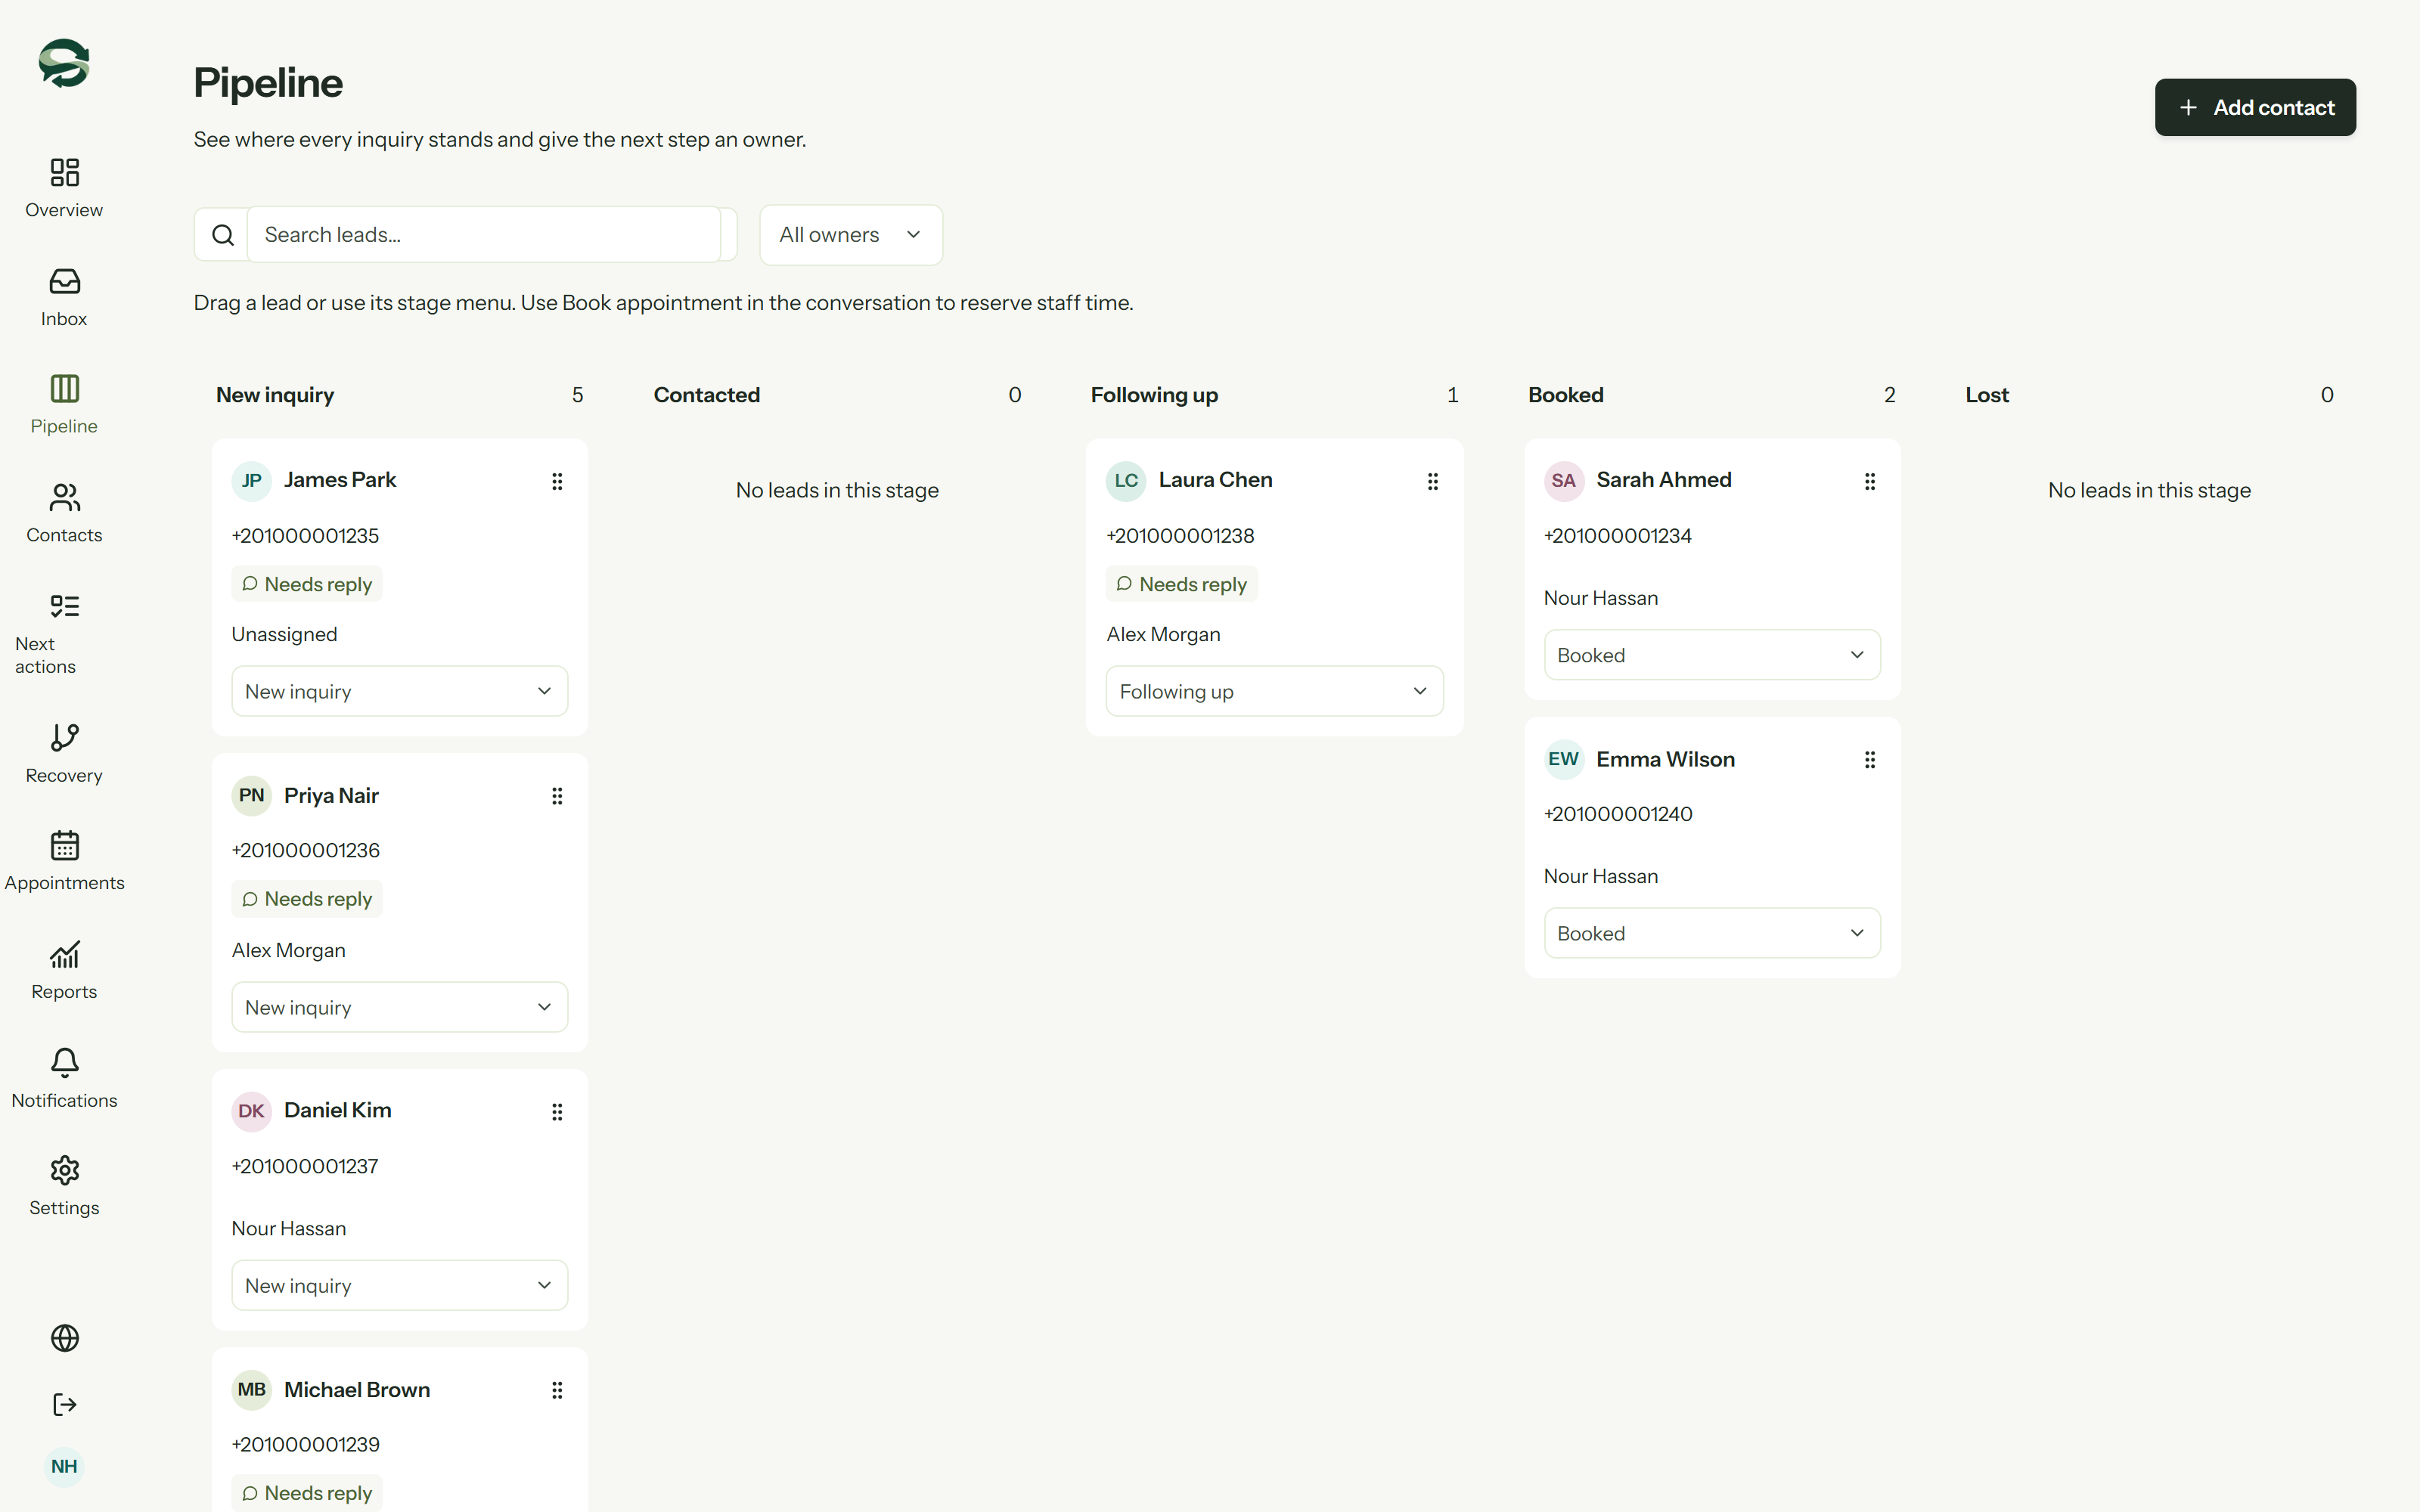Grab Priya Nair card drag handle
Screen dimensions: 2420x1512
click(557, 796)
